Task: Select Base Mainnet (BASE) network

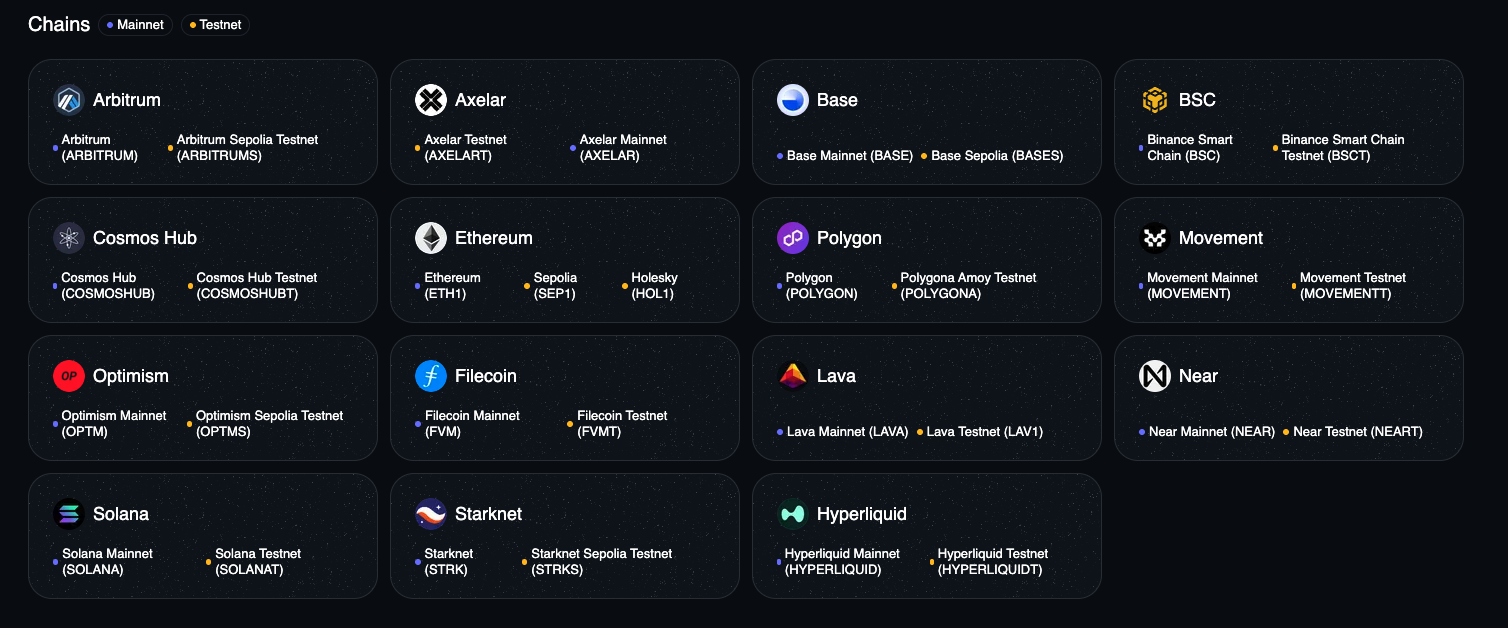Action: coord(849,156)
